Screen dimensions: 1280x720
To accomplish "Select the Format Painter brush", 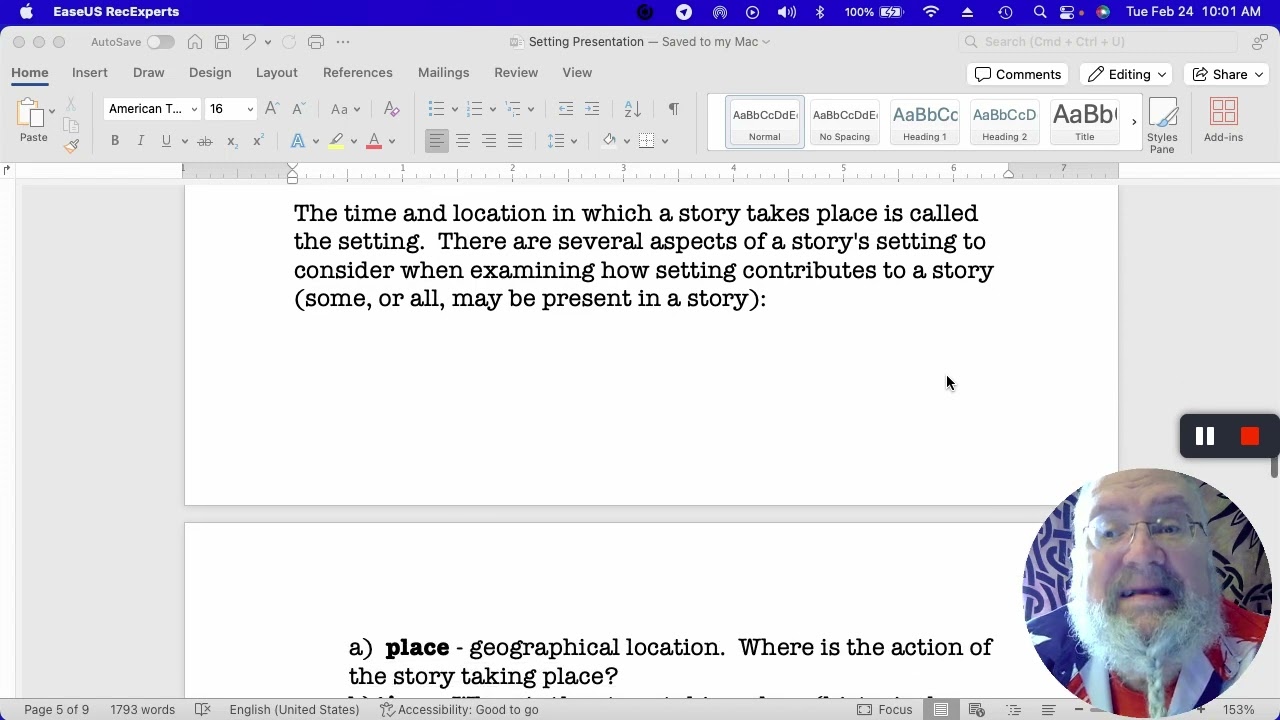I will coord(71,146).
